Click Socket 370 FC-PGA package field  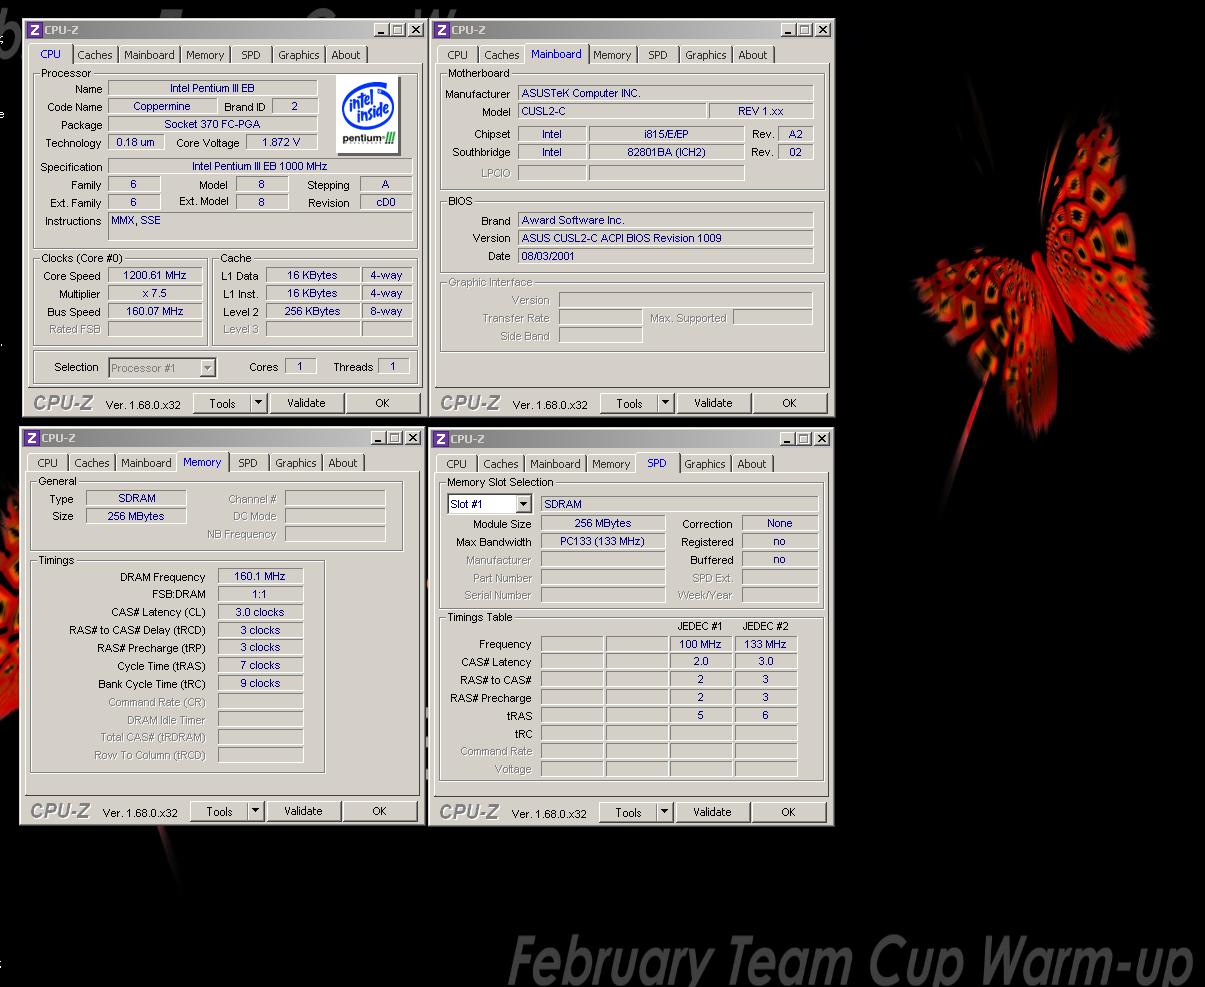coord(212,124)
